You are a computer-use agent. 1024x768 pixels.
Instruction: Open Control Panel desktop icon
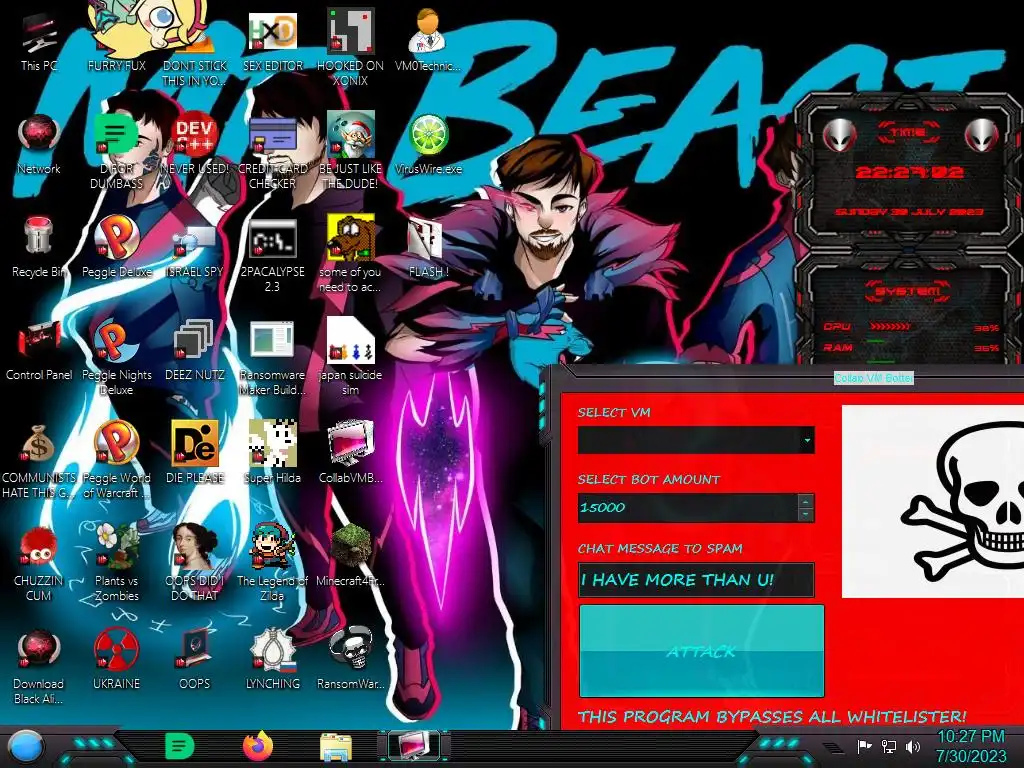pos(39,350)
